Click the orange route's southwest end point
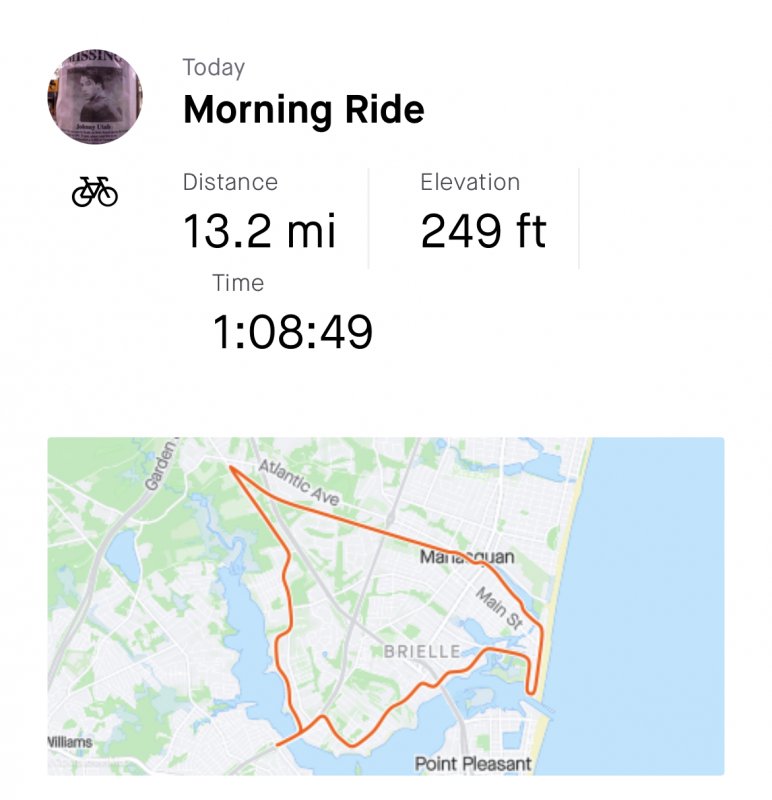This screenshot has height=800, width=772. coord(277,744)
